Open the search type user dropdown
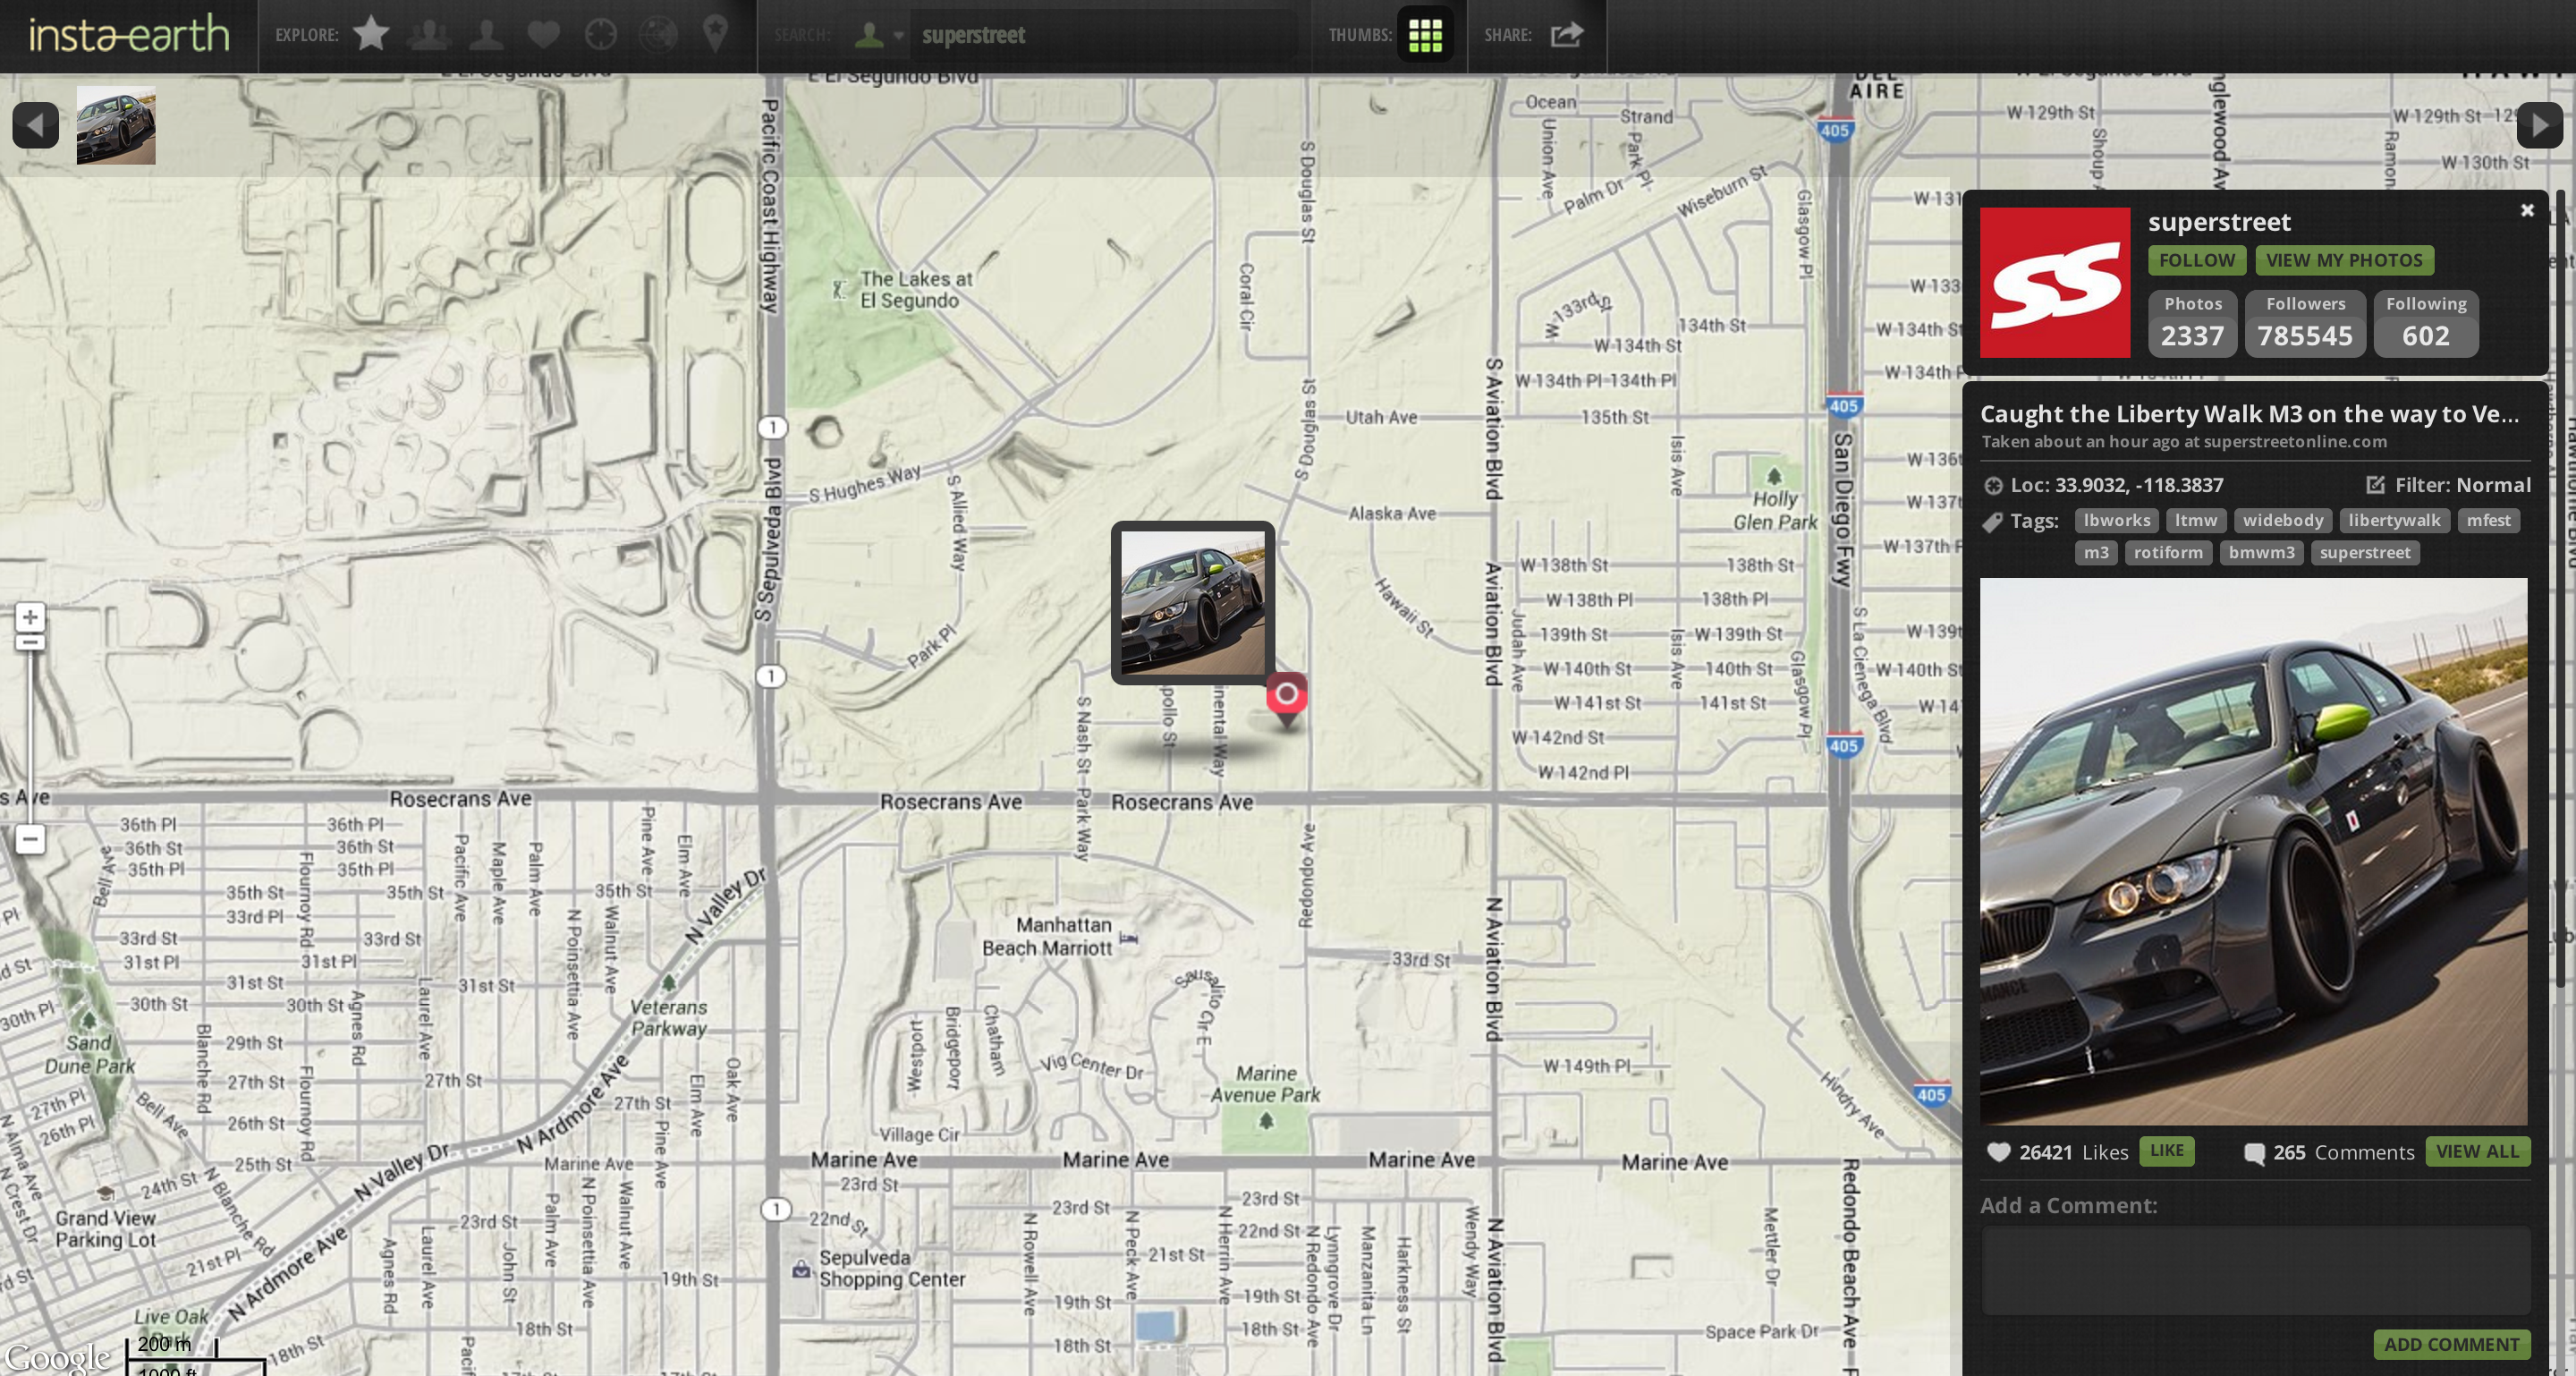 (879, 35)
